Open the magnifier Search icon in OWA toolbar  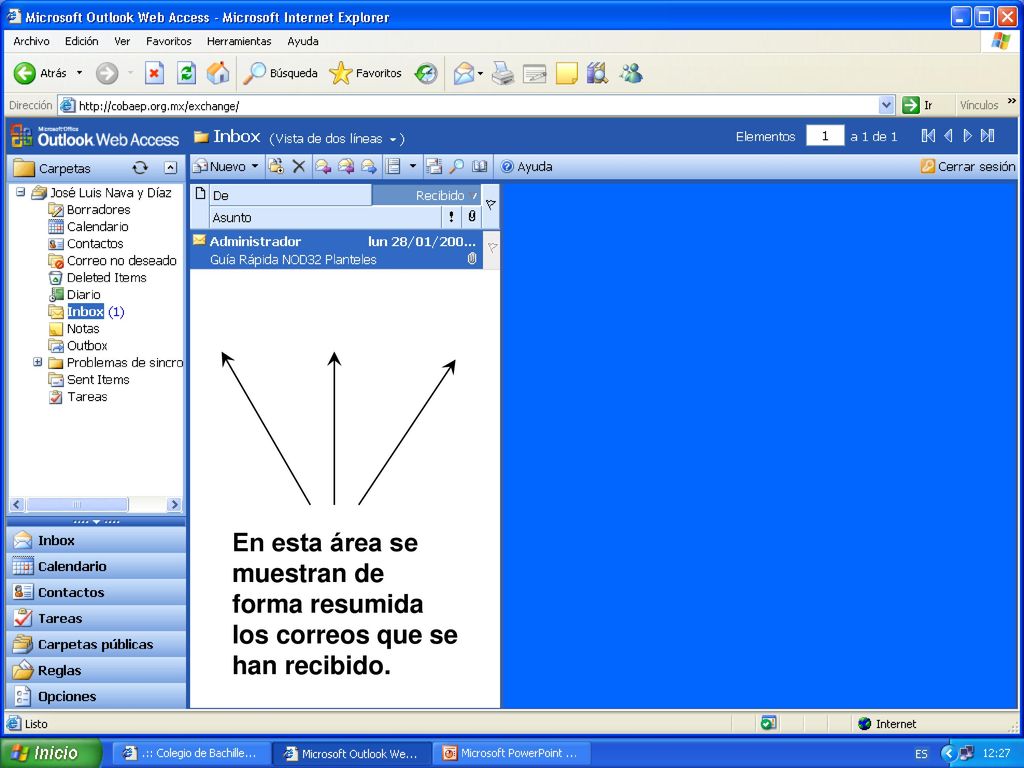[x=456, y=167]
